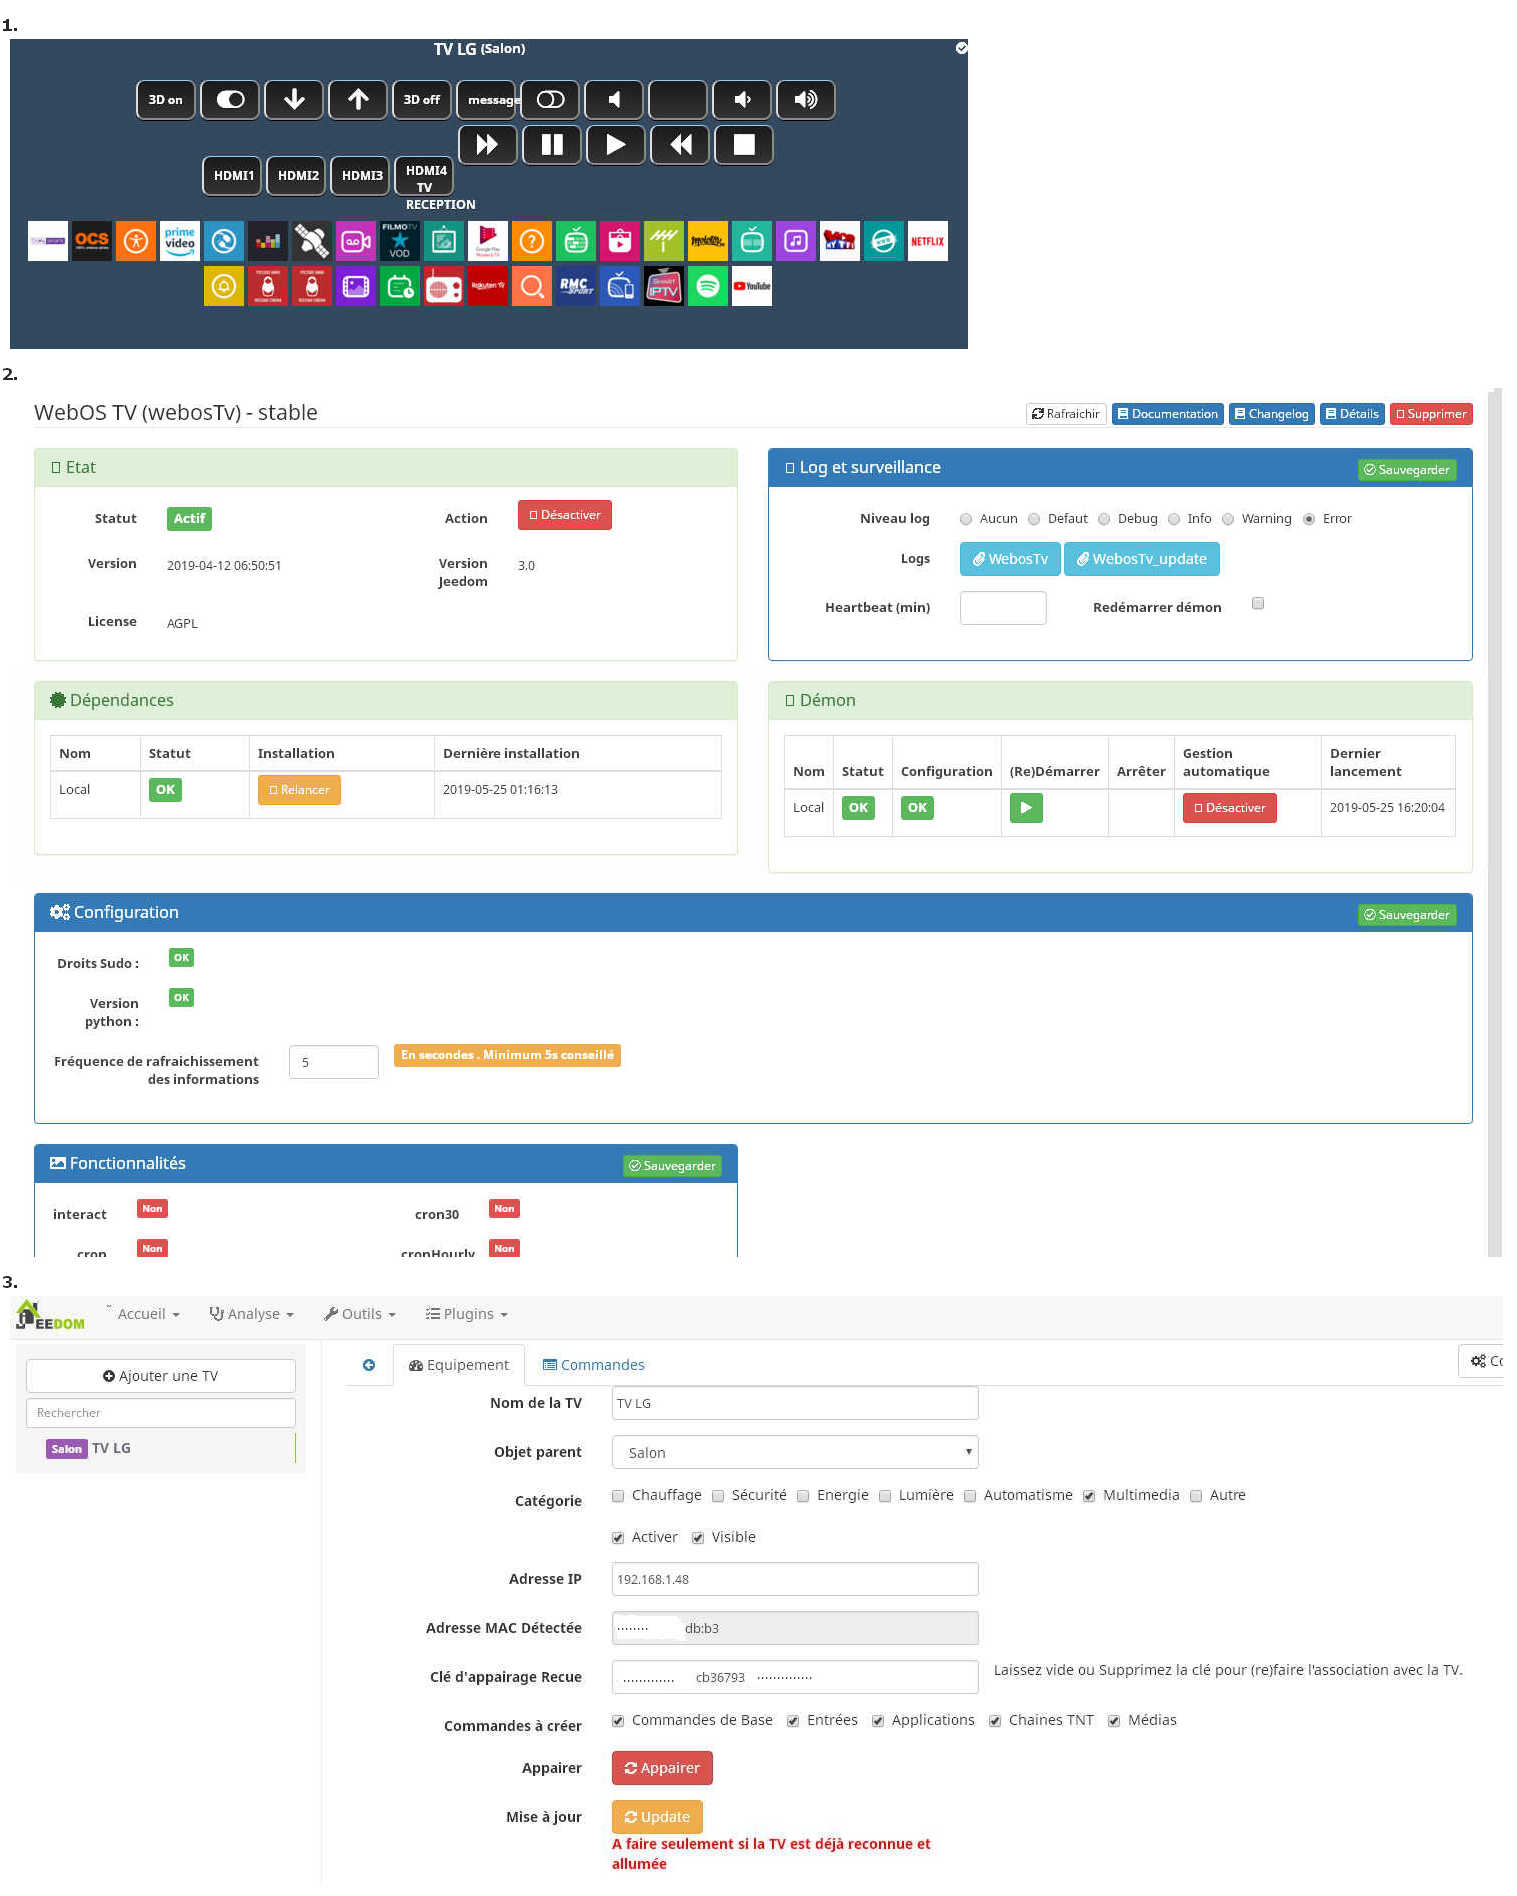Screen dimensions: 1517x1896
Task: Switch to the Commandes tab
Action: (593, 1365)
